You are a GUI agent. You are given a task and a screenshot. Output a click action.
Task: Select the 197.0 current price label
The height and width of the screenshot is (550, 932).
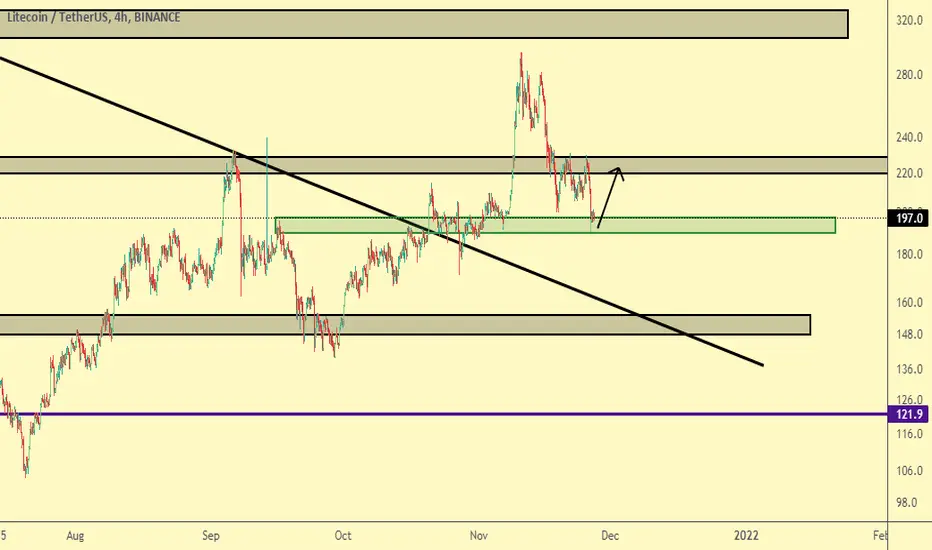tap(908, 218)
